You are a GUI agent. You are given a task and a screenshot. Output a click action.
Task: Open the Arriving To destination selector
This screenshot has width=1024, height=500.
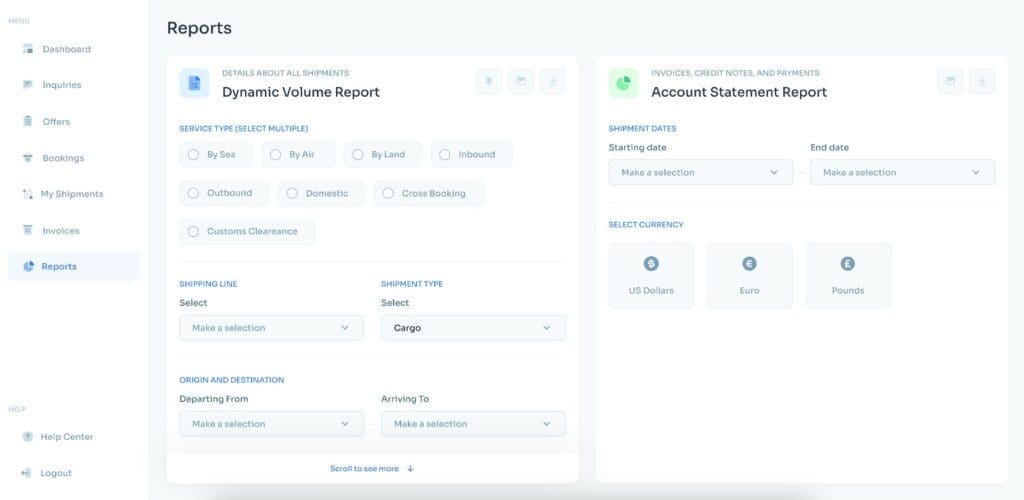click(x=473, y=424)
